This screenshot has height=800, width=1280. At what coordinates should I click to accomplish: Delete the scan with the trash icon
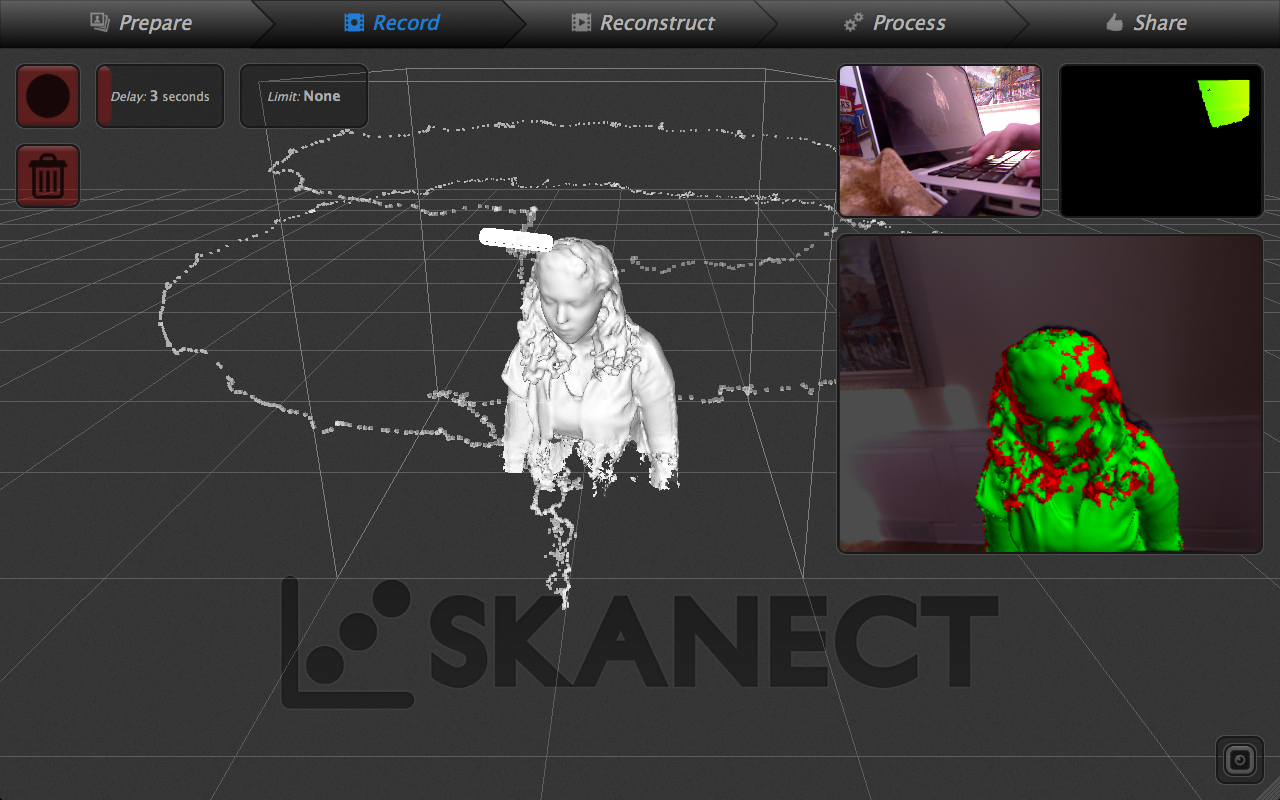click(x=48, y=176)
